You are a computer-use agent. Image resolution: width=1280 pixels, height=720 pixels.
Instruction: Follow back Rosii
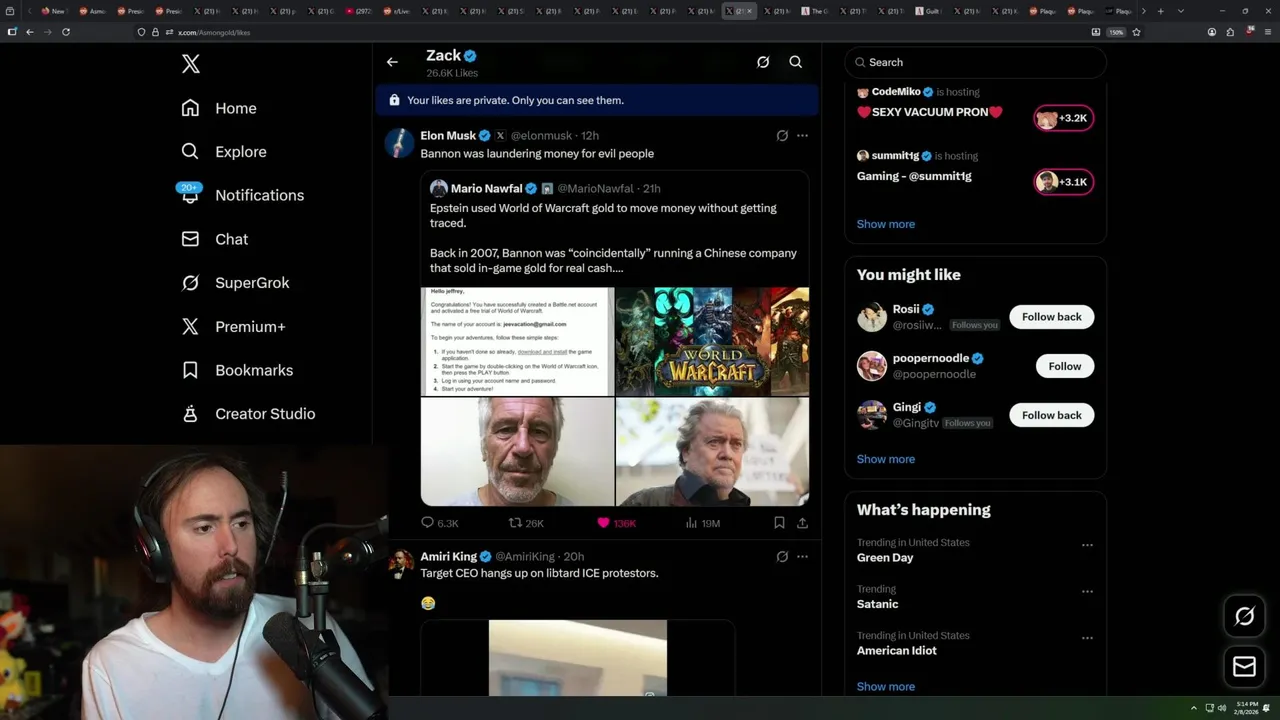(x=1051, y=317)
